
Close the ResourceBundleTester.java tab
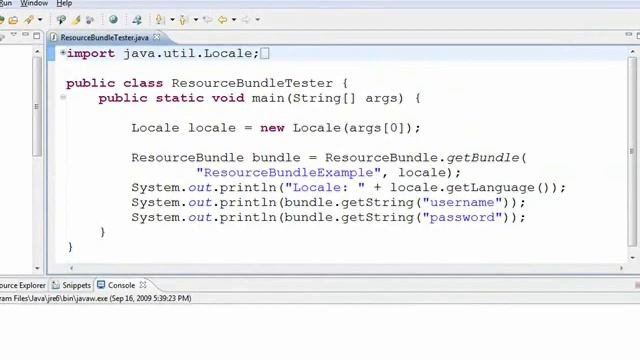(157, 37)
